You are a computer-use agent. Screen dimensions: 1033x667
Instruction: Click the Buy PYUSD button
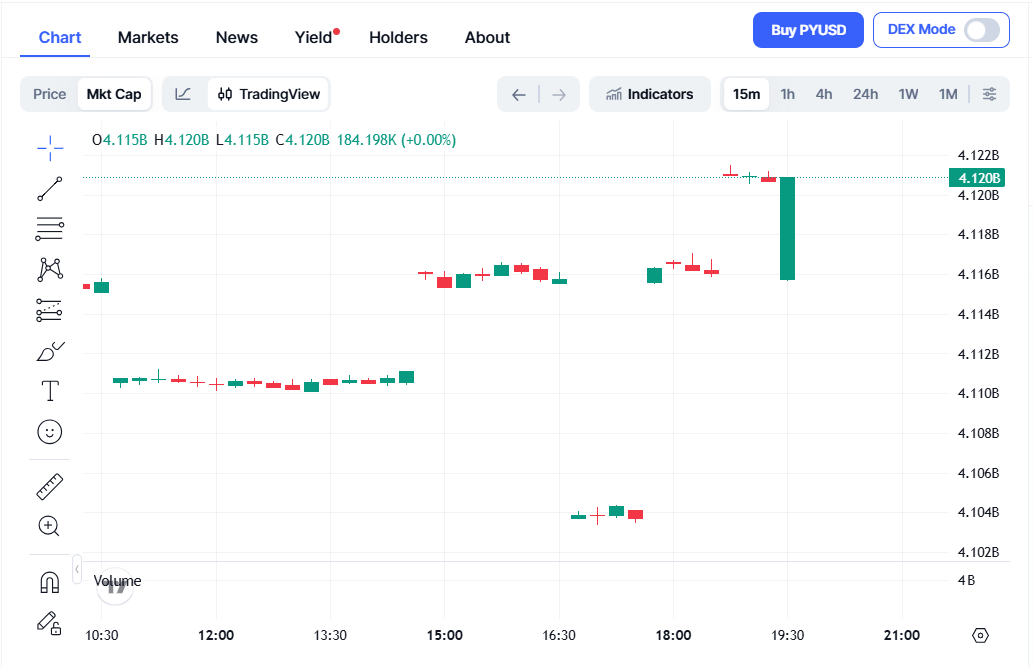point(808,30)
